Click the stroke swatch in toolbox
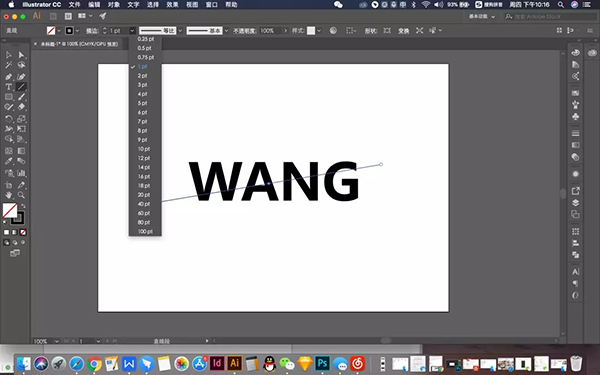 (18, 219)
